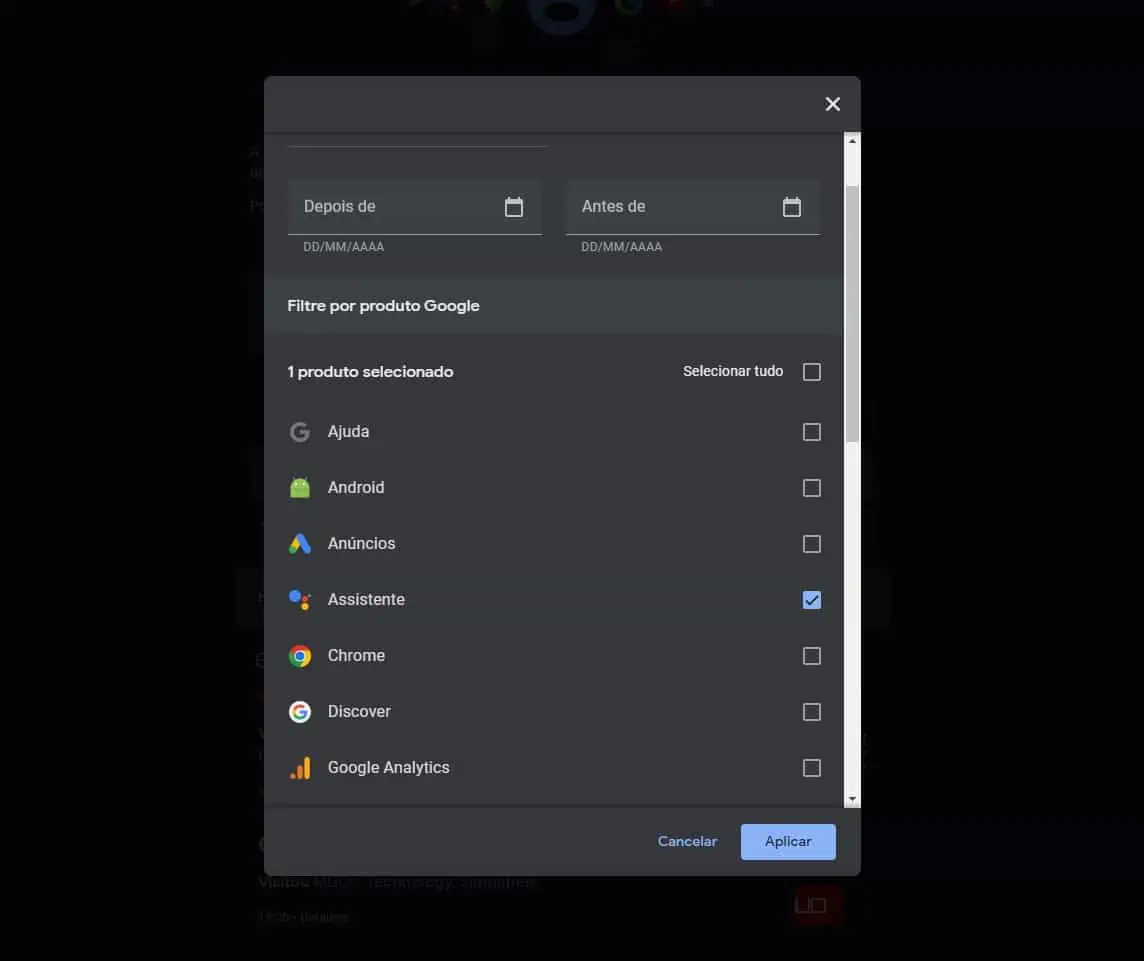The image size is (1144, 961).
Task: Click the Chrome browser icon
Action: pyautogui.click(x=300, y=656)
